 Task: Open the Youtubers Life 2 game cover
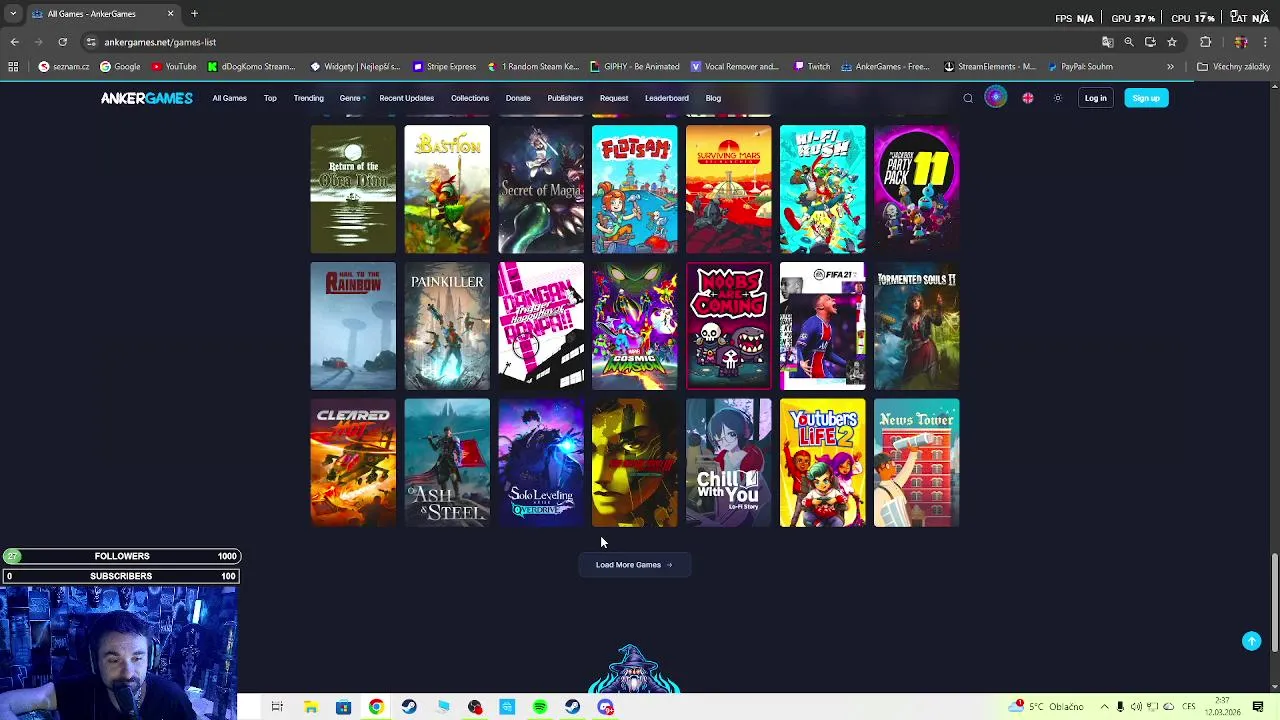coord(823,463)
